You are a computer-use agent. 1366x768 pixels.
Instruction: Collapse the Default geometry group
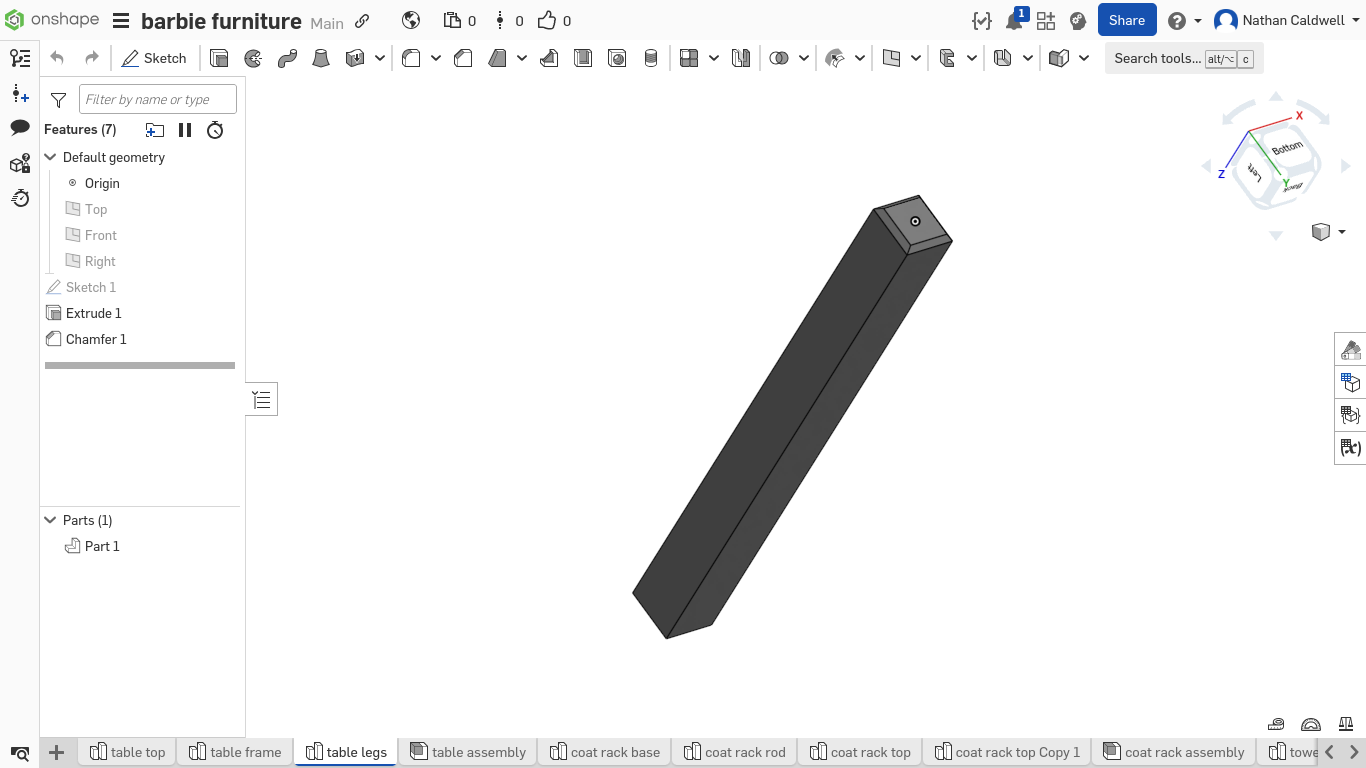pos(51,157)
